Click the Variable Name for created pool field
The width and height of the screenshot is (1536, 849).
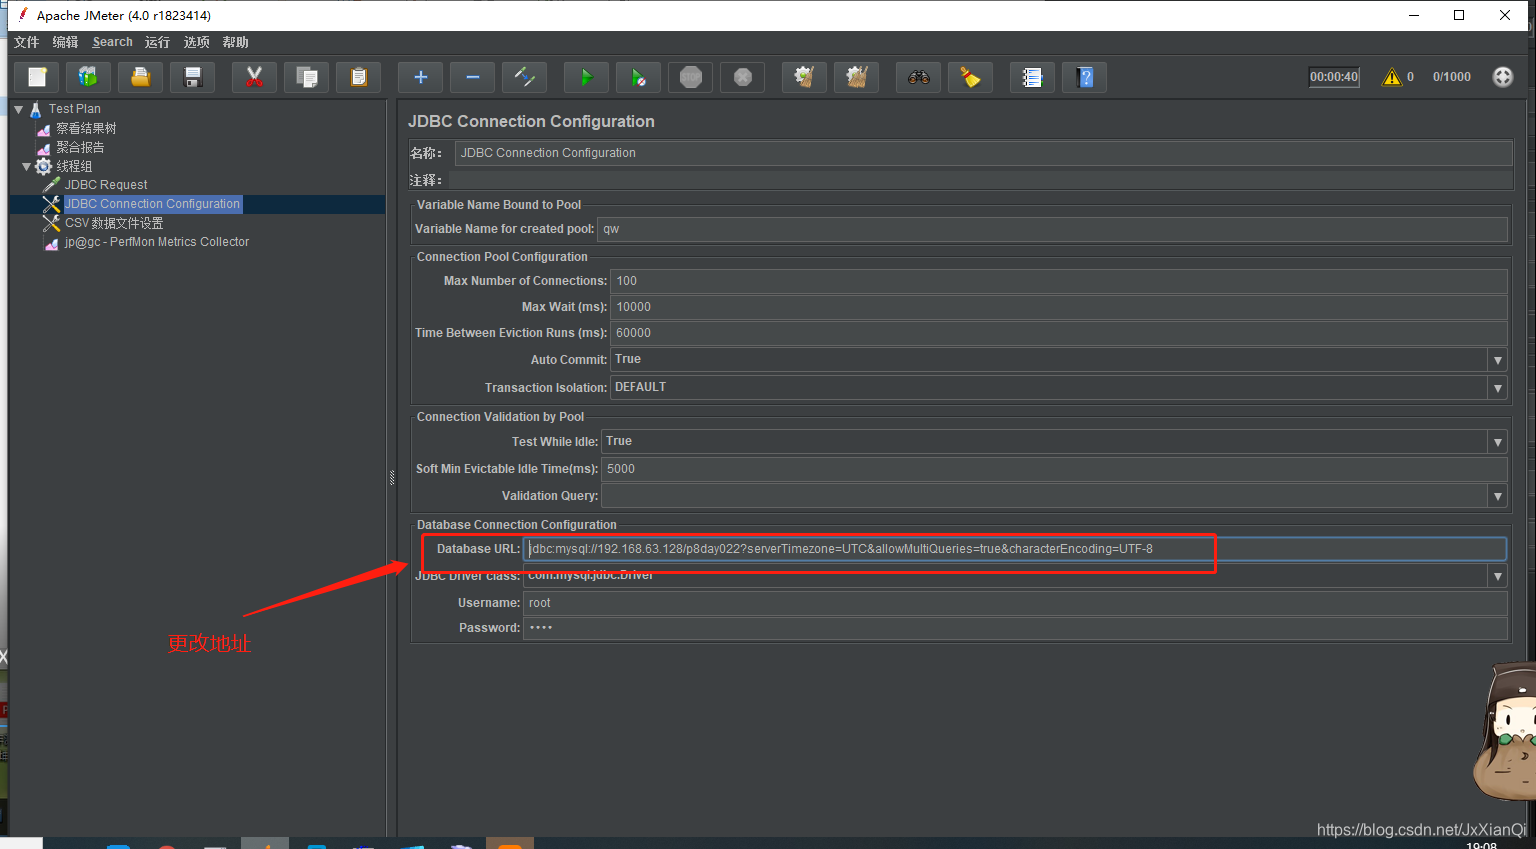1052,229
